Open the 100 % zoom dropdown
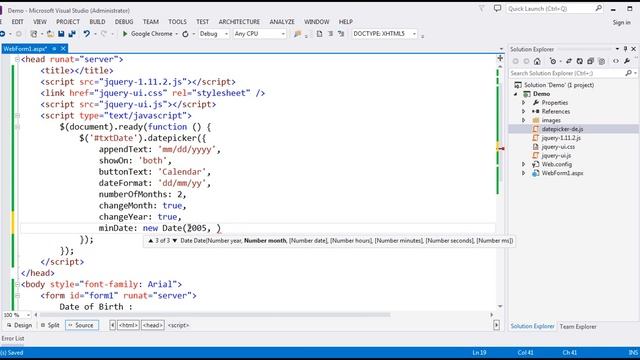 pyautogui.click(x=28, y=315)
